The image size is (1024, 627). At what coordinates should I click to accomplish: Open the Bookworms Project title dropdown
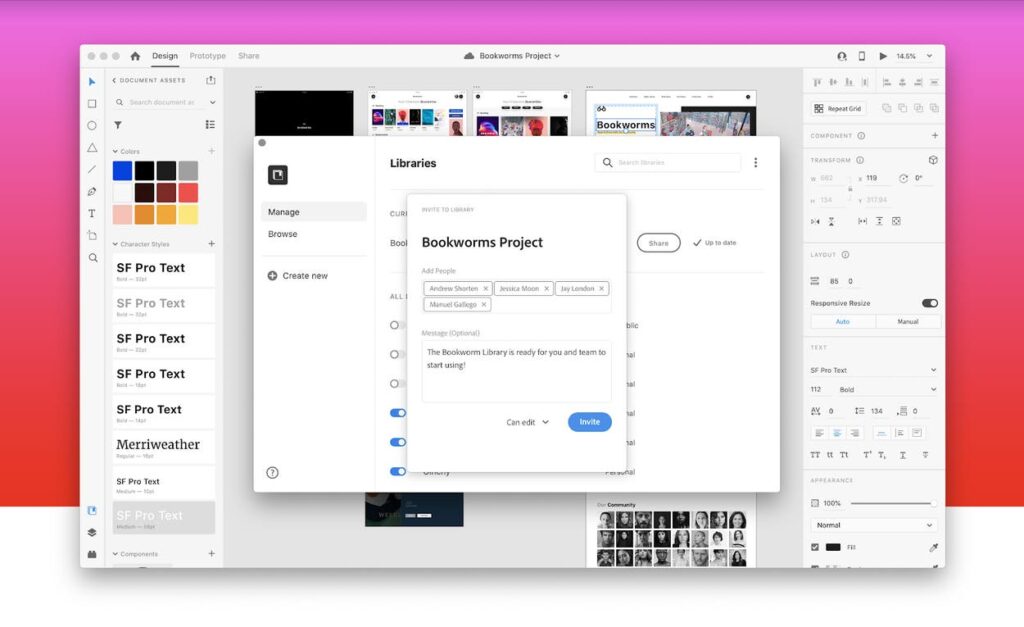point(519,56)
